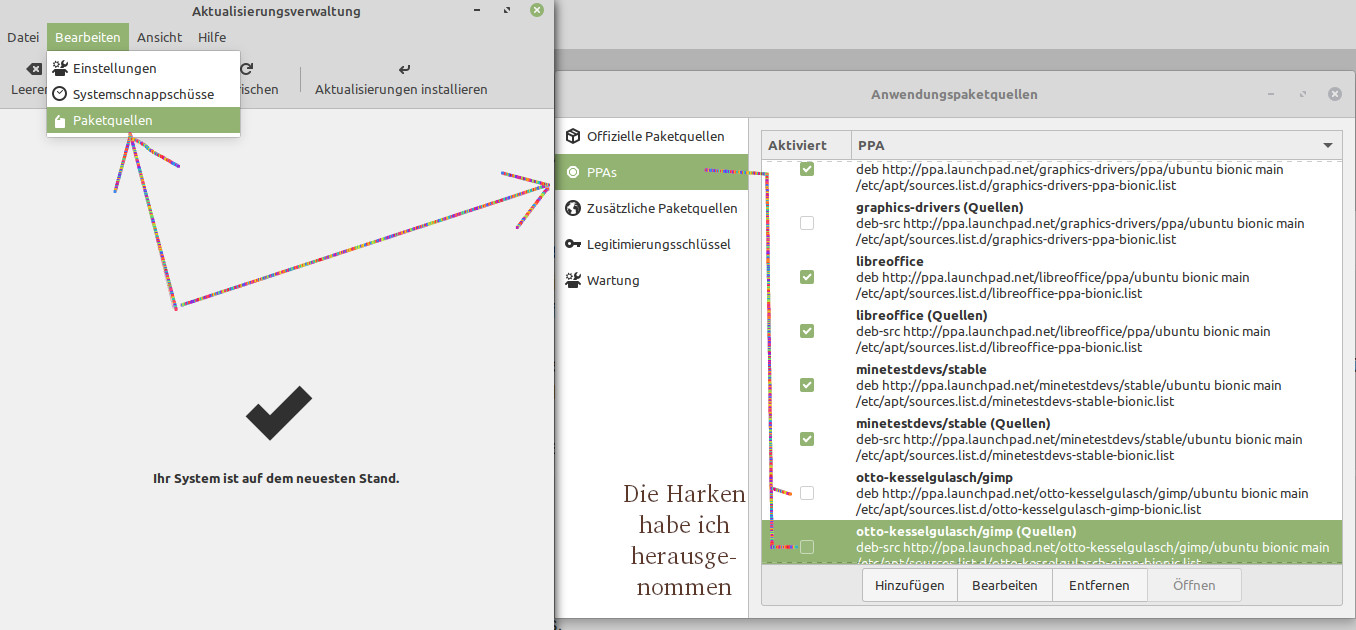Enable the graphics-drivers (Quellen) checkbox
Image resolution: width=1356 pixels, height=630 pixels.
tap(807, 223)
